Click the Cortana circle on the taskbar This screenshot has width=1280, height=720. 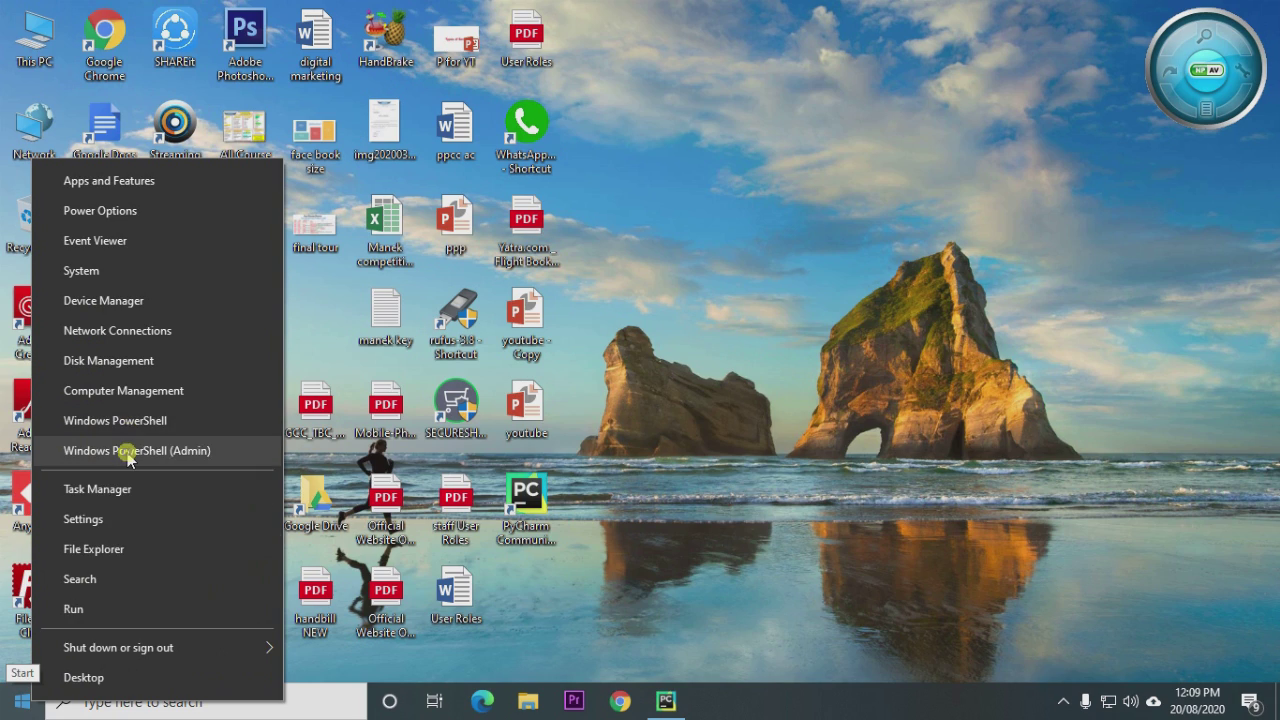coord(390,702)
